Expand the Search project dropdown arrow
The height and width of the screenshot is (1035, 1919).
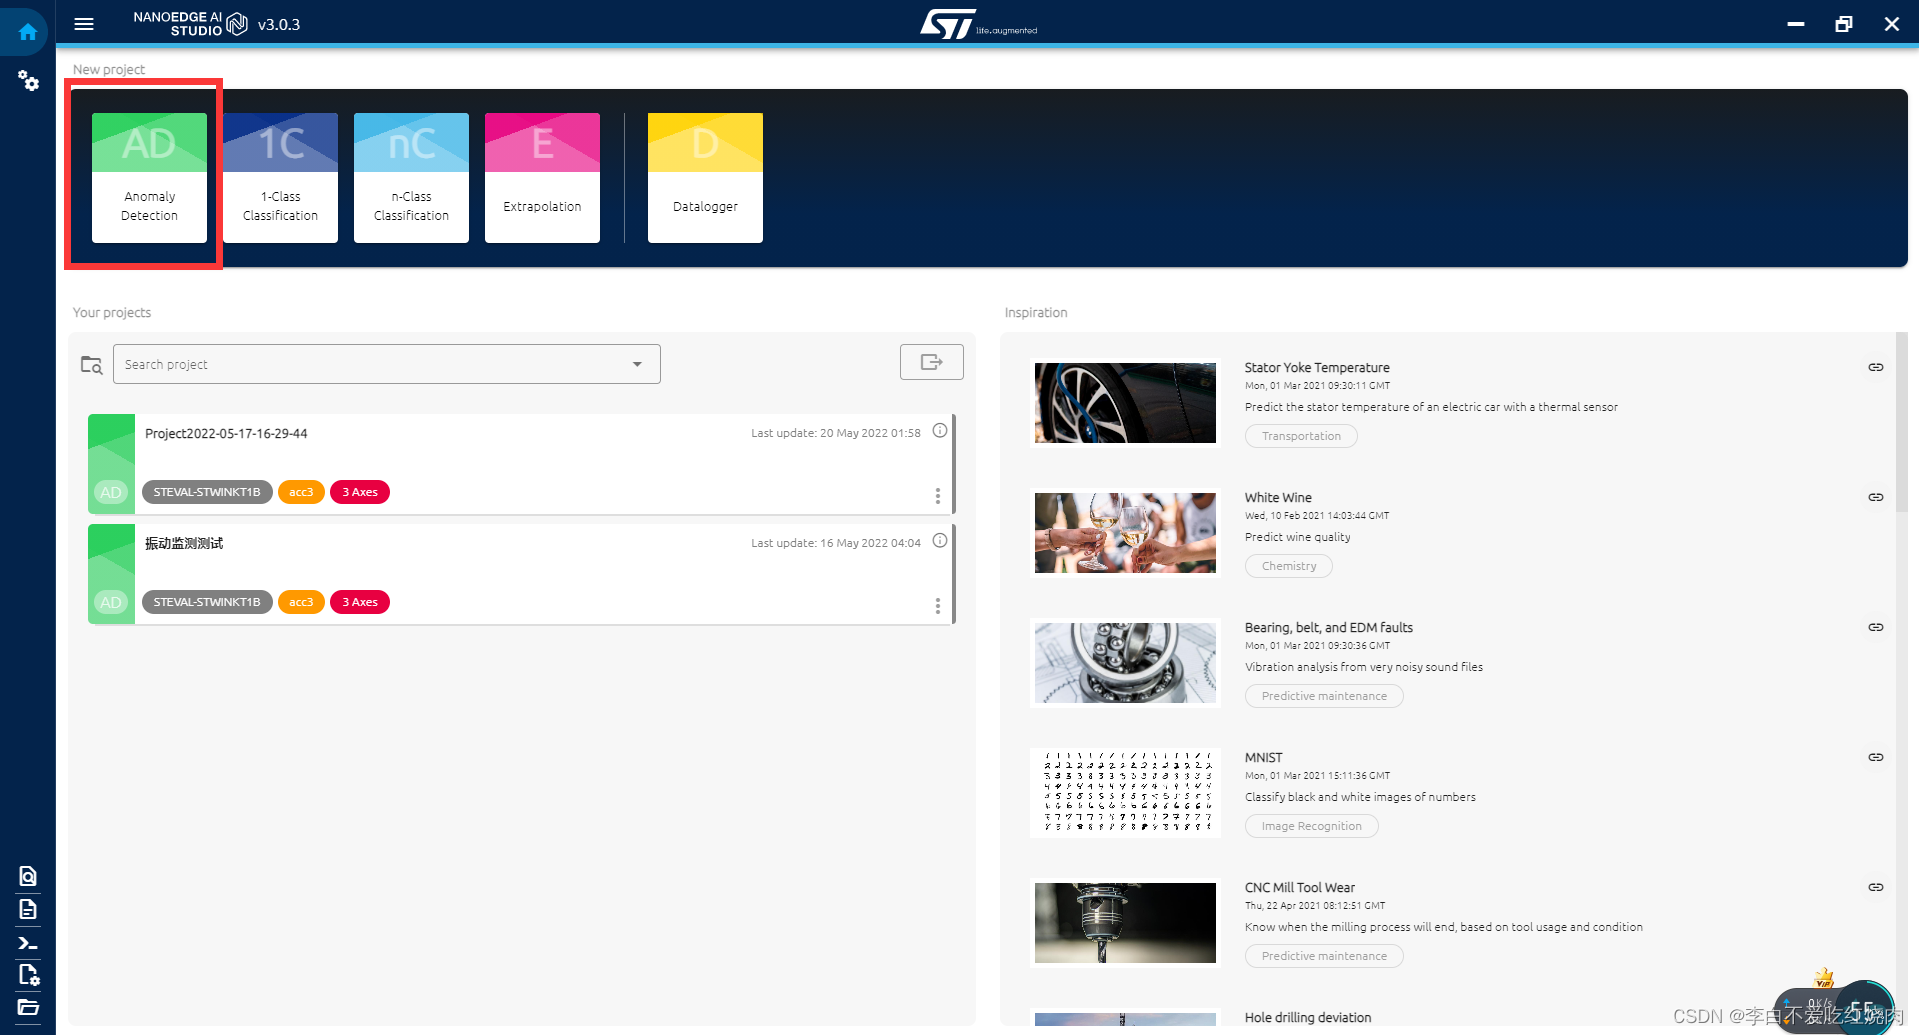click(637, 364)
